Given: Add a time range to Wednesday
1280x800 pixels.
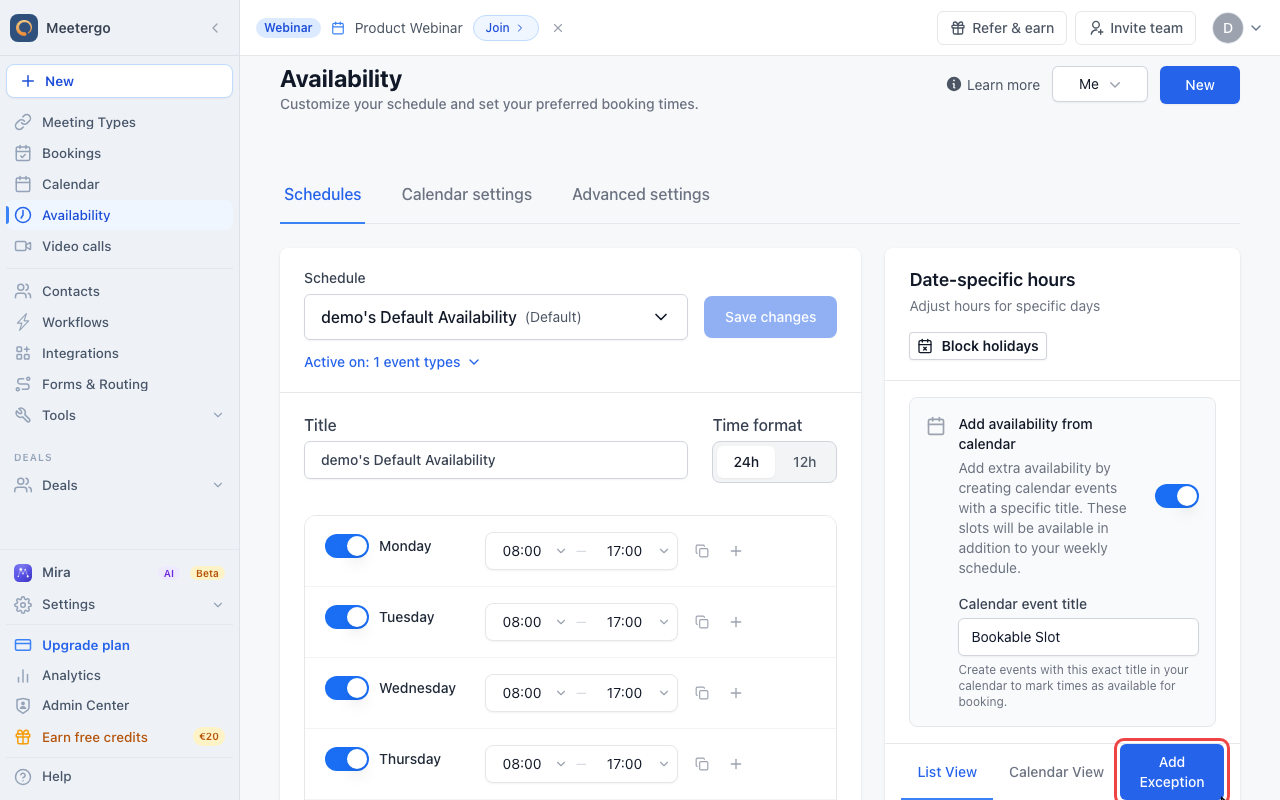Looking at the screenshot, I should (736, 693).
